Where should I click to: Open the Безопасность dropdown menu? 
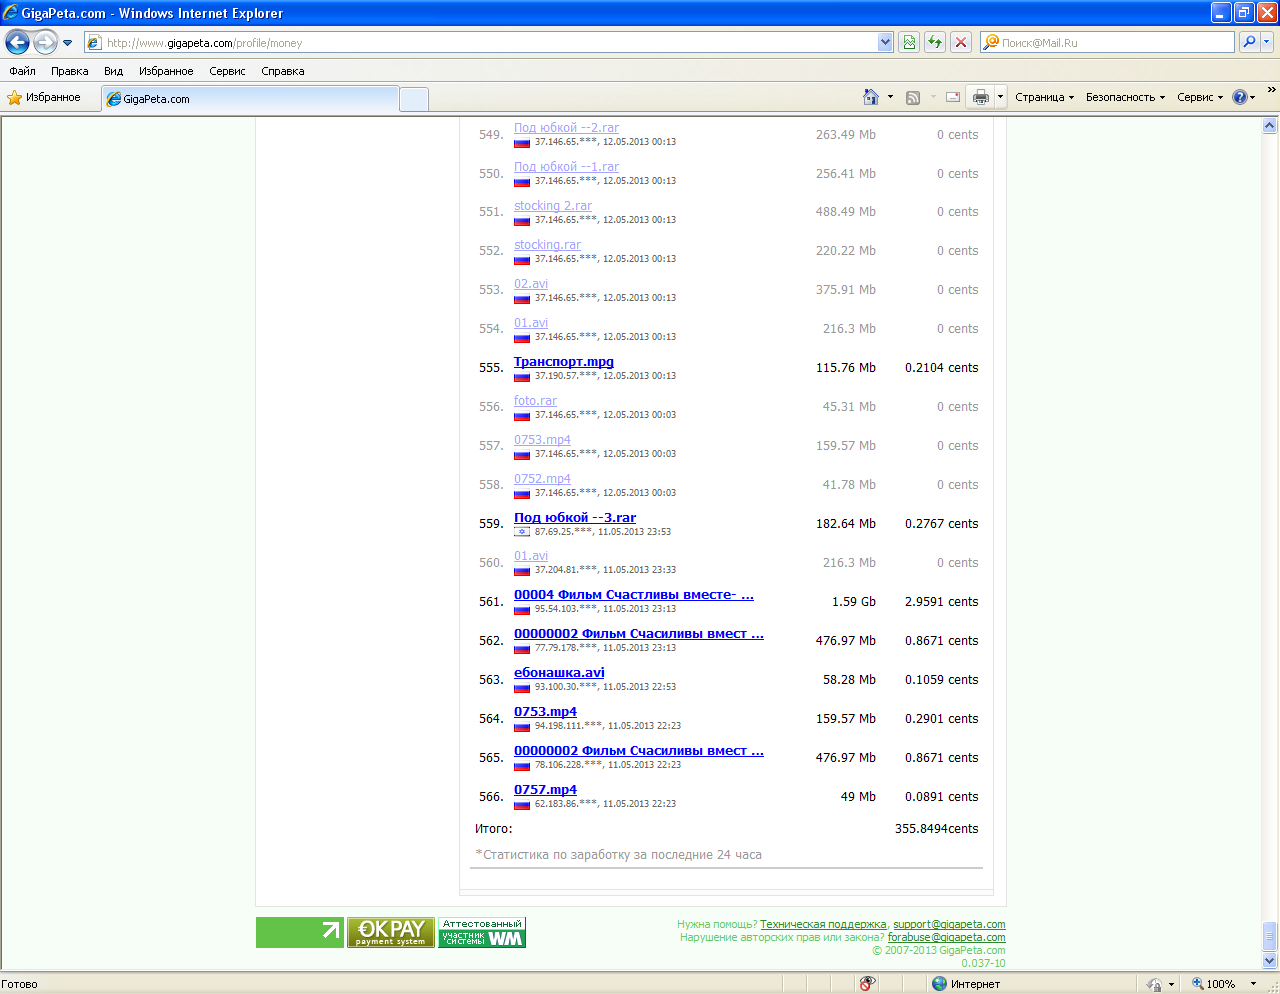pos(1125,97)
